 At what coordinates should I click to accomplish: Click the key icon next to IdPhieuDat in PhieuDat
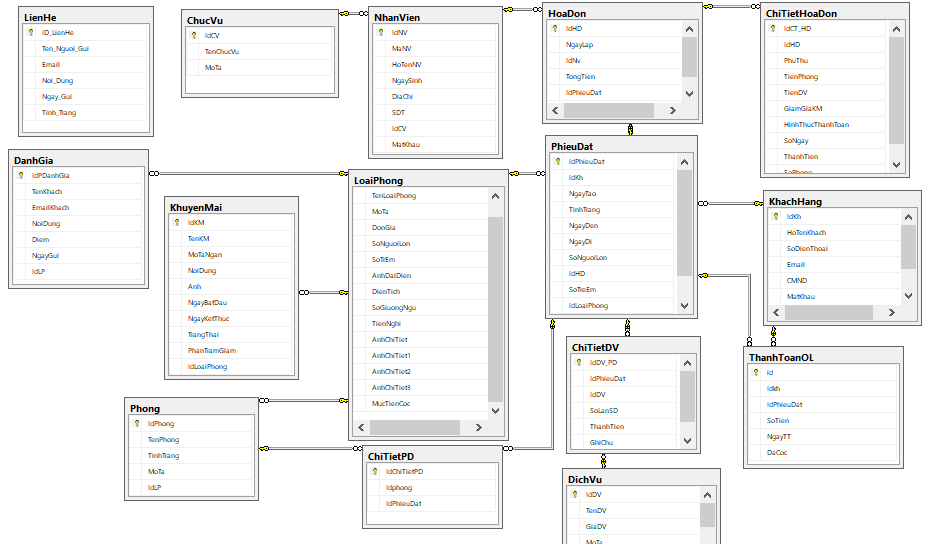pos(558,162)
